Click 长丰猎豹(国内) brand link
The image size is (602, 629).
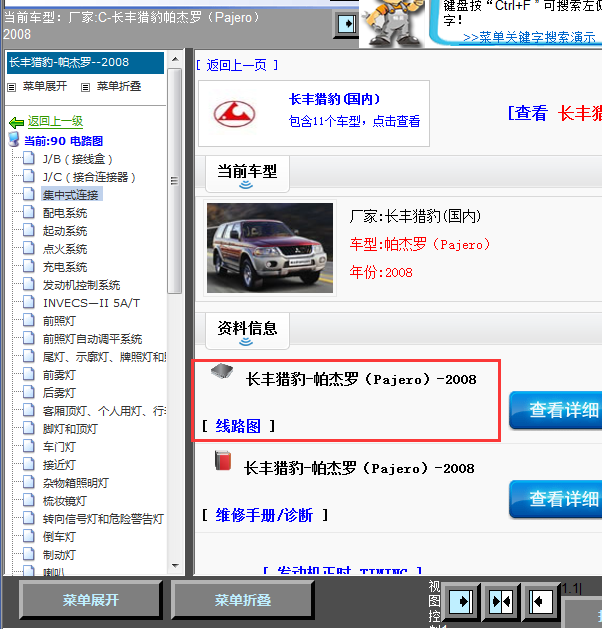(x=334, y=99)
